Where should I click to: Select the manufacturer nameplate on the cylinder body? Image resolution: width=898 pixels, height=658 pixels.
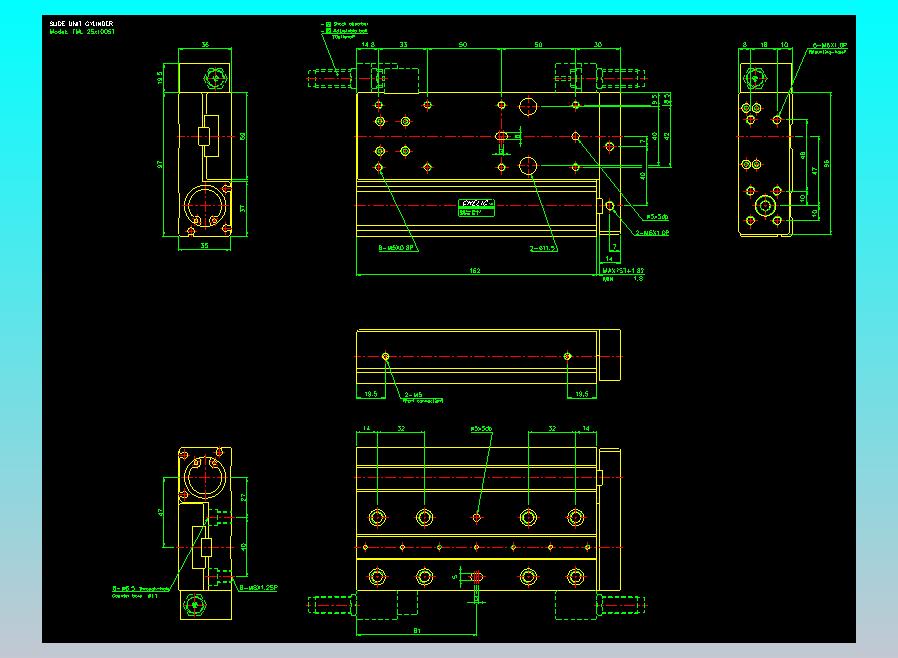tap(476, 207)
